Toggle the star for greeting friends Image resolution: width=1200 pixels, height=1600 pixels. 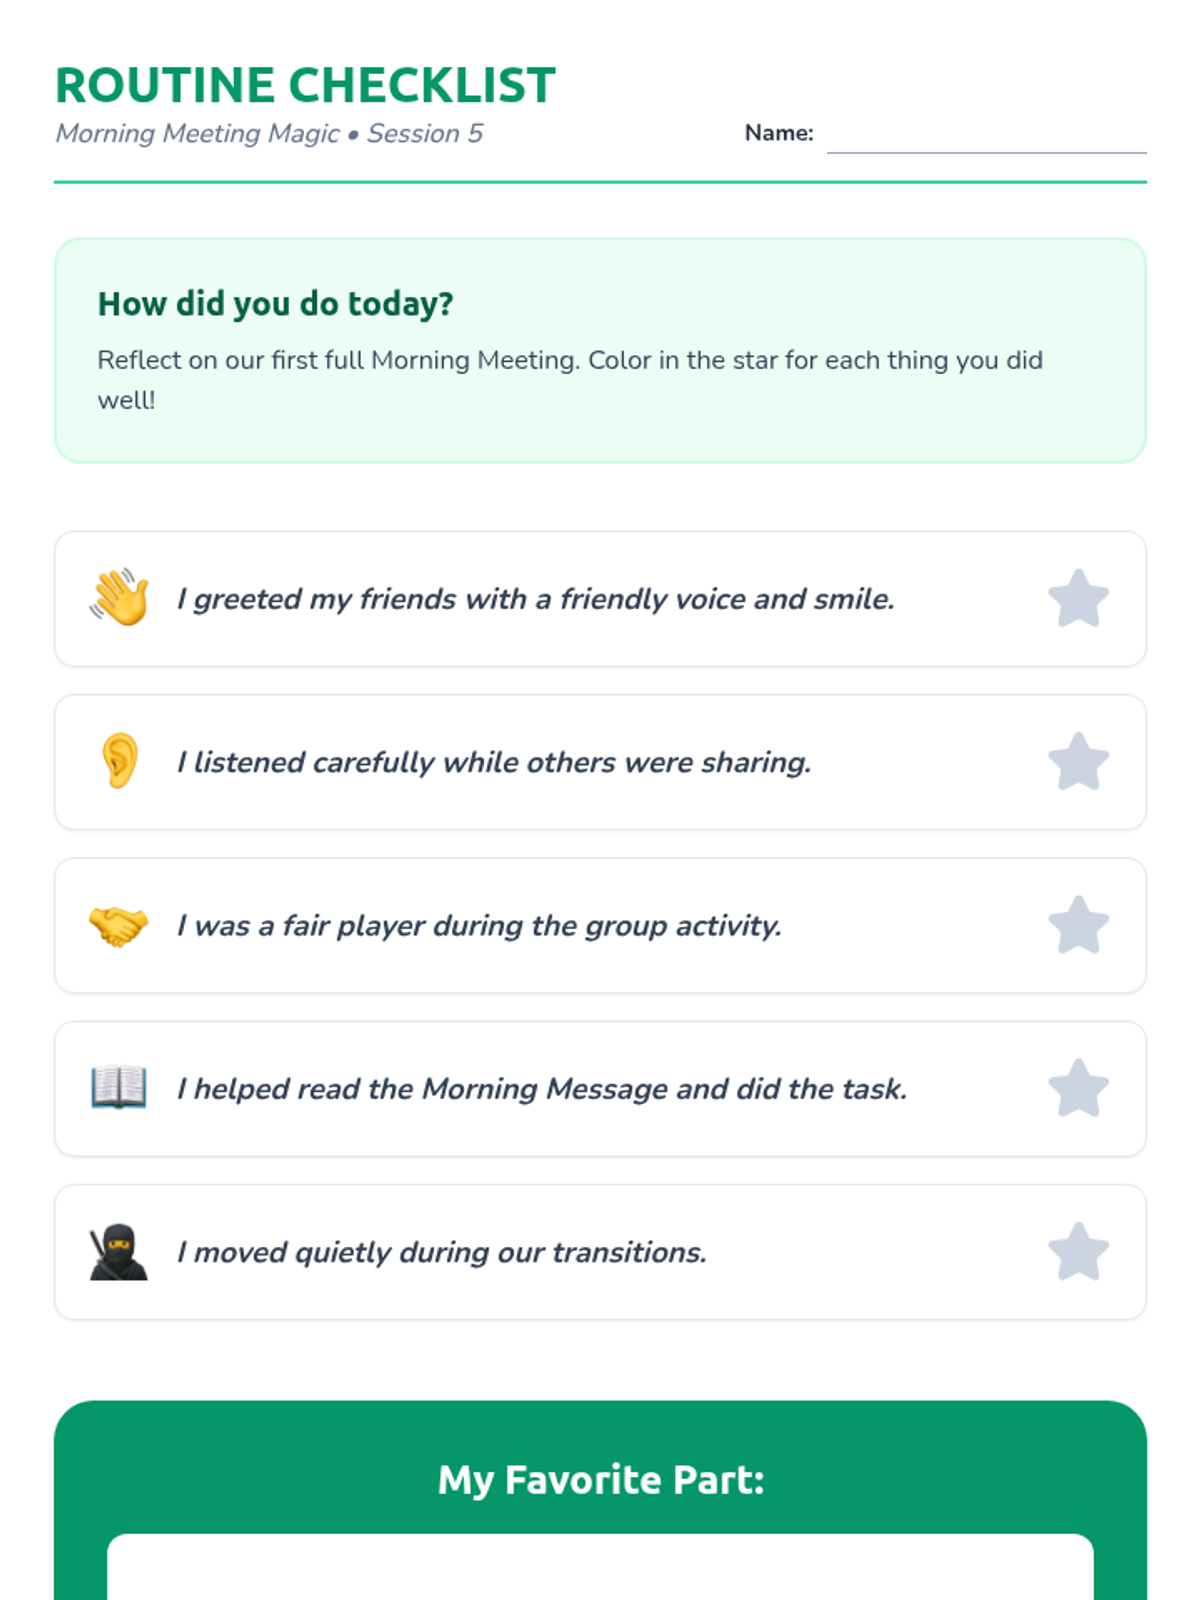click(x=1078, y=599)
